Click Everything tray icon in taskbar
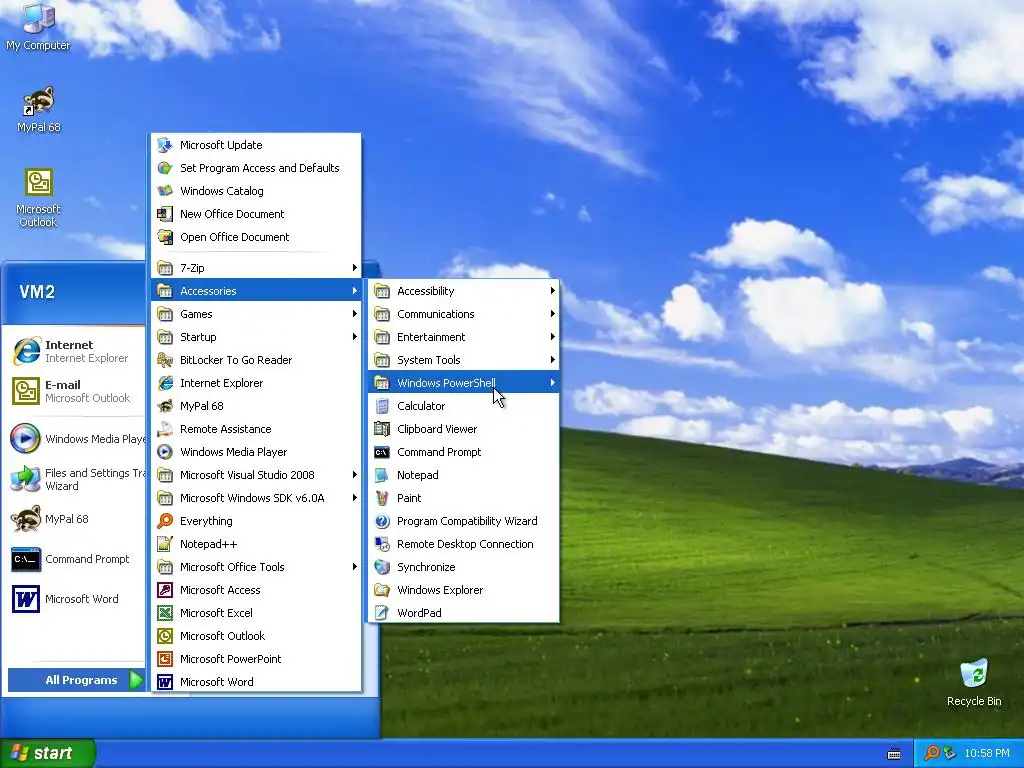Viewport: 1024px width, 768px height. pos(932,753)
